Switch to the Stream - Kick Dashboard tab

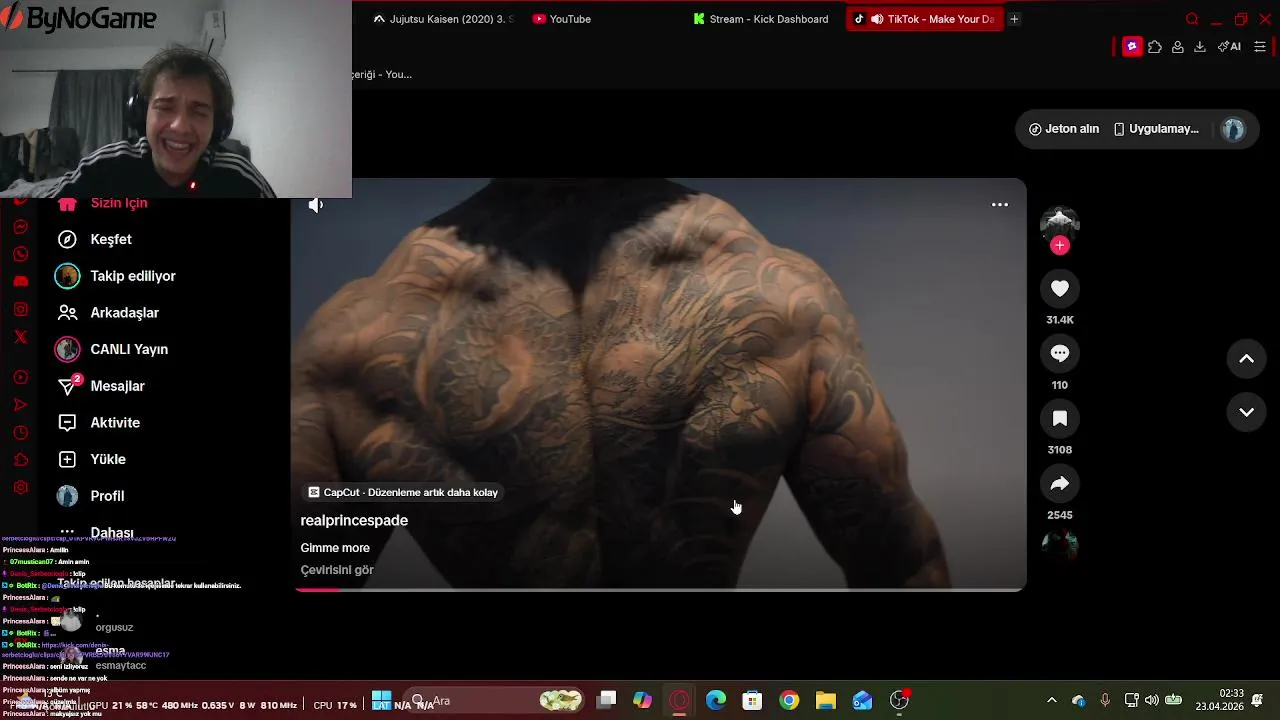tap(761, 19)
